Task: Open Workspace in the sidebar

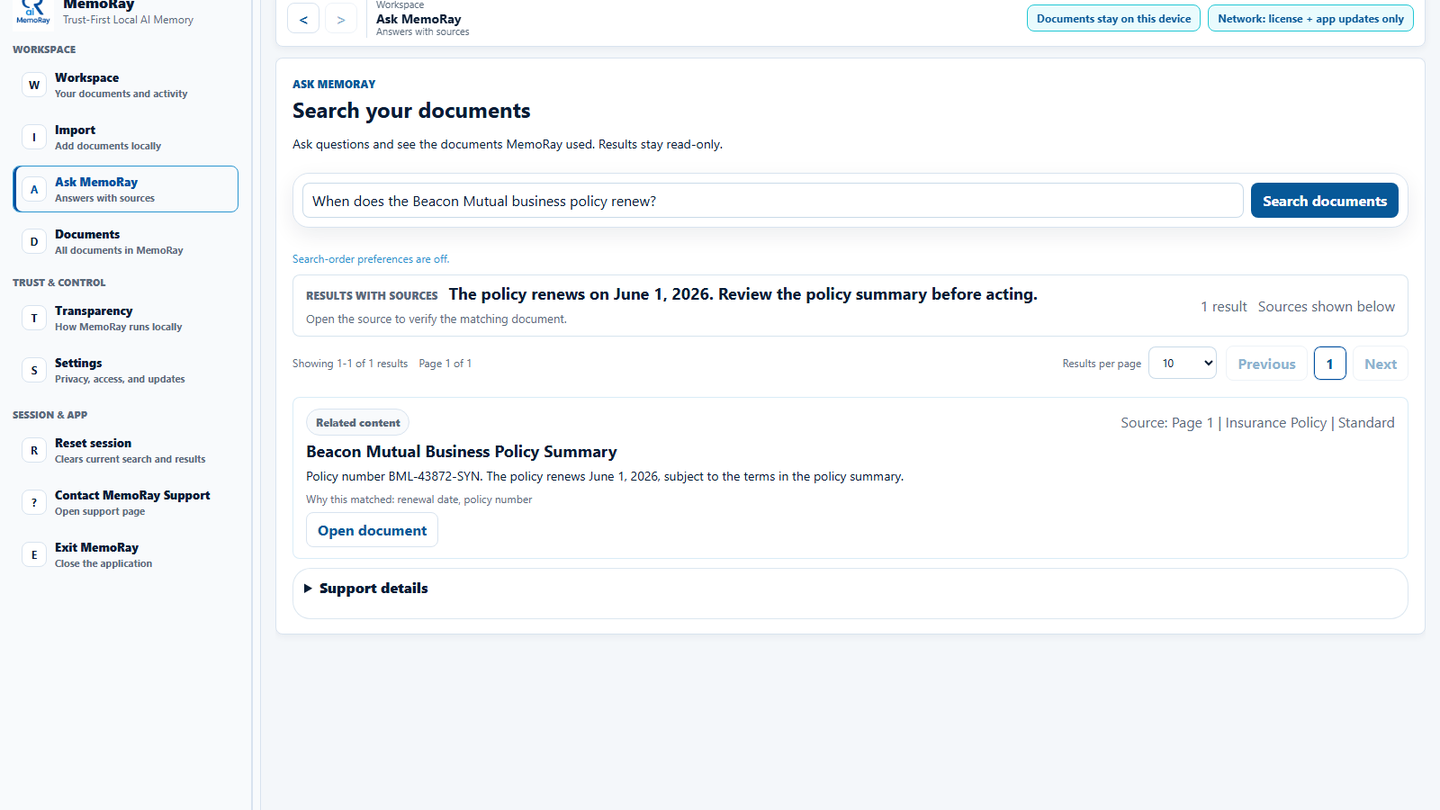Action: point(126,85)
